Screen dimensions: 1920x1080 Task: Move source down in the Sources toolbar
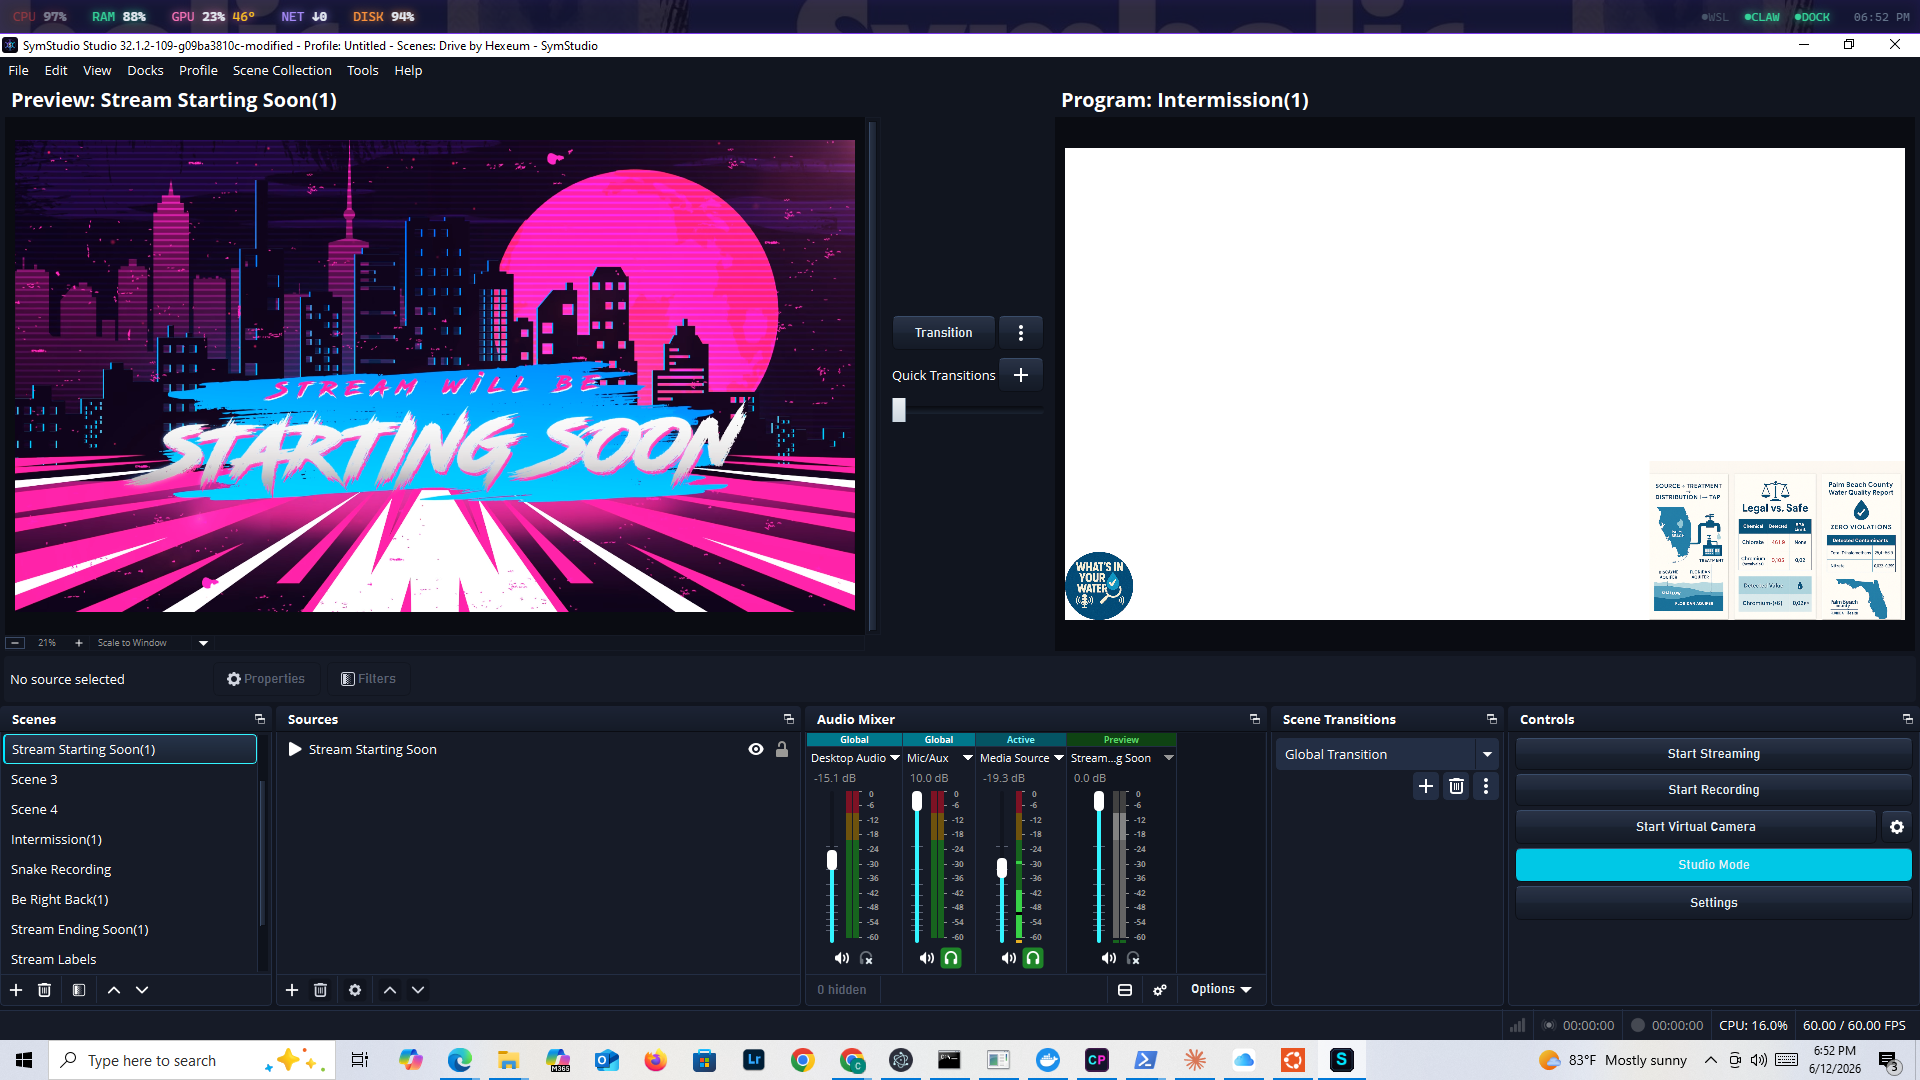pos(418,990)
